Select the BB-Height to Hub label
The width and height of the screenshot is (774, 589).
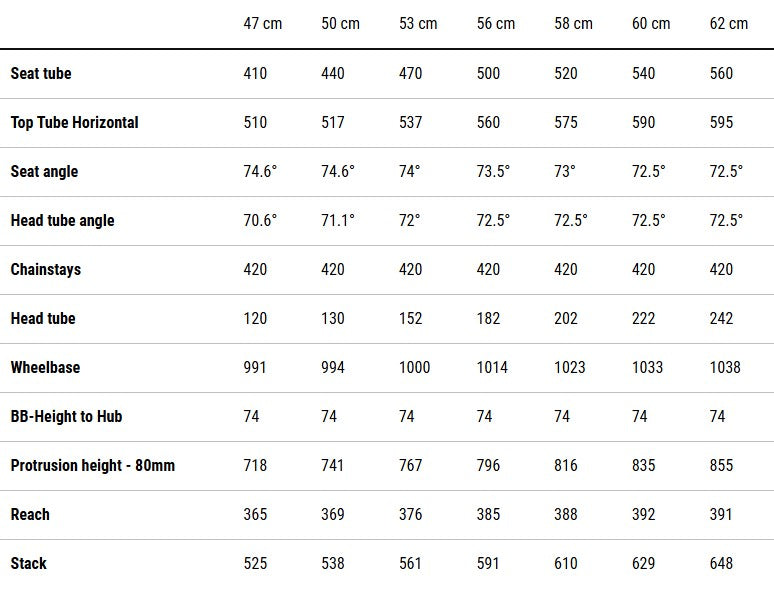66,416
